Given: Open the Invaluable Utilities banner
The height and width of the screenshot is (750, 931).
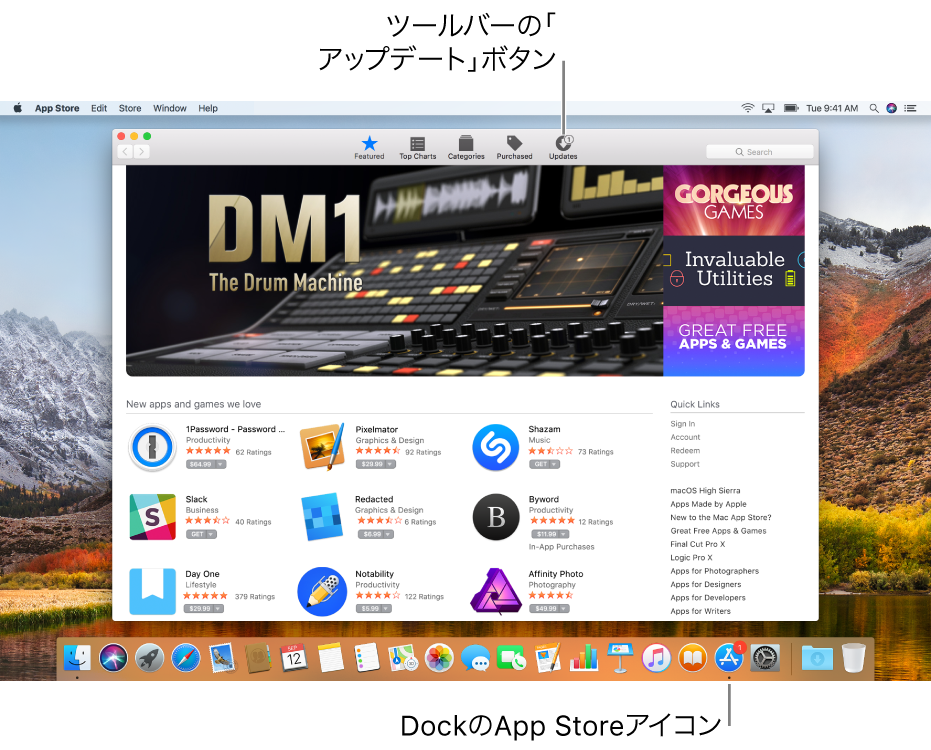Looking at the screenshot, I should tap(734, 271).
